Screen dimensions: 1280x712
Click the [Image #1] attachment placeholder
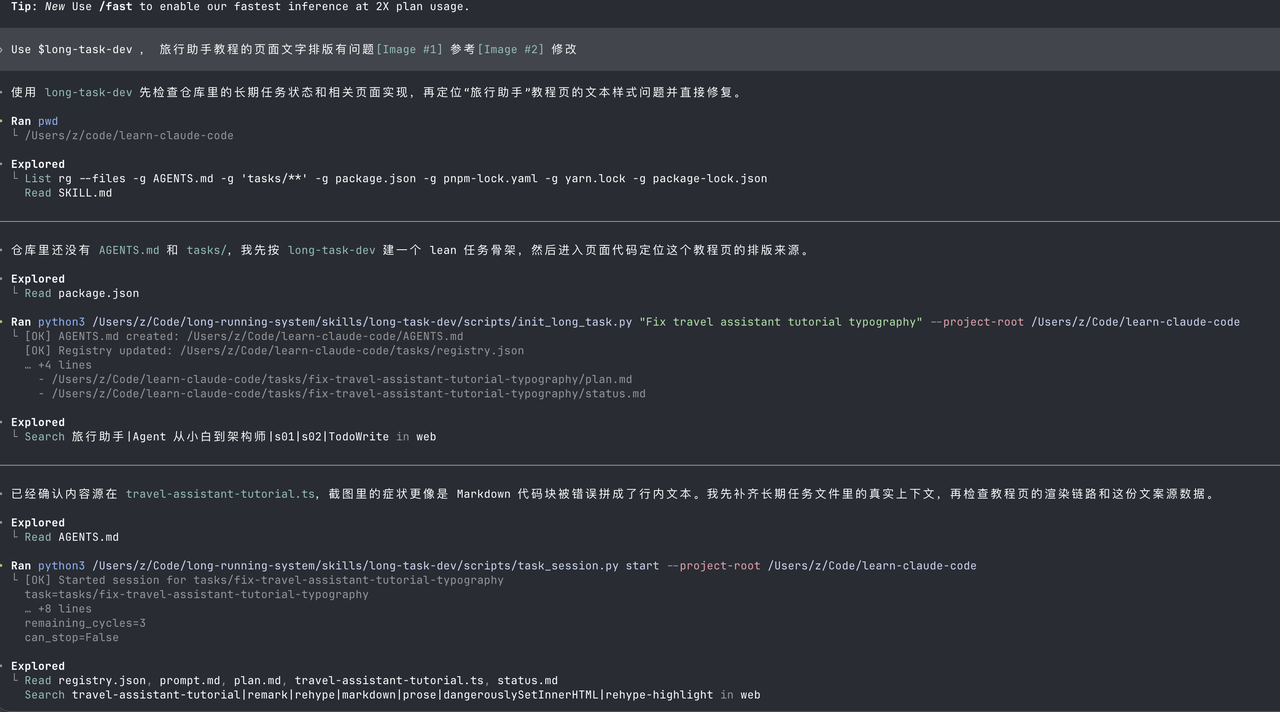[x=409, y=49]
